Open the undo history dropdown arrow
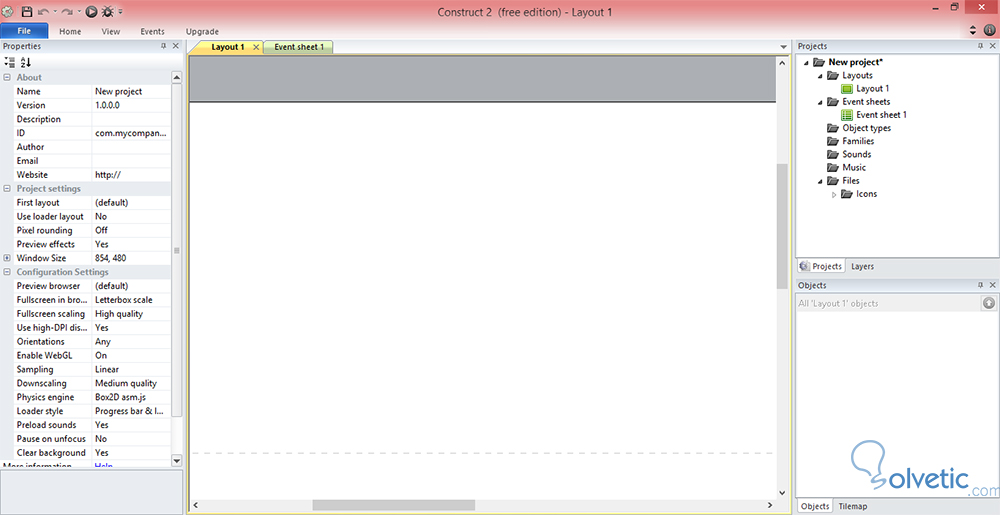 pos(55,11)
